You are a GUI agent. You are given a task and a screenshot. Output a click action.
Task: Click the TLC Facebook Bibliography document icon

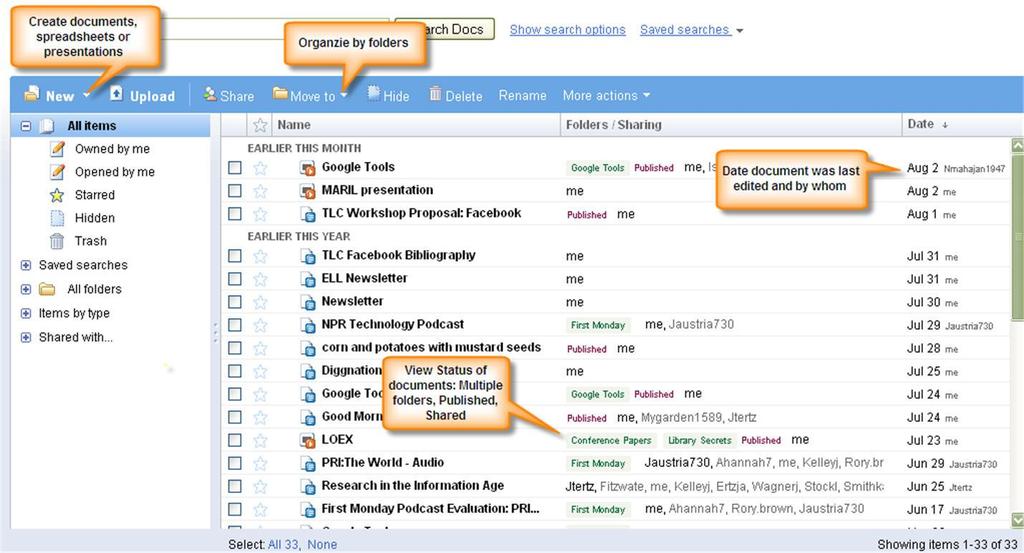tap(308, 257)
